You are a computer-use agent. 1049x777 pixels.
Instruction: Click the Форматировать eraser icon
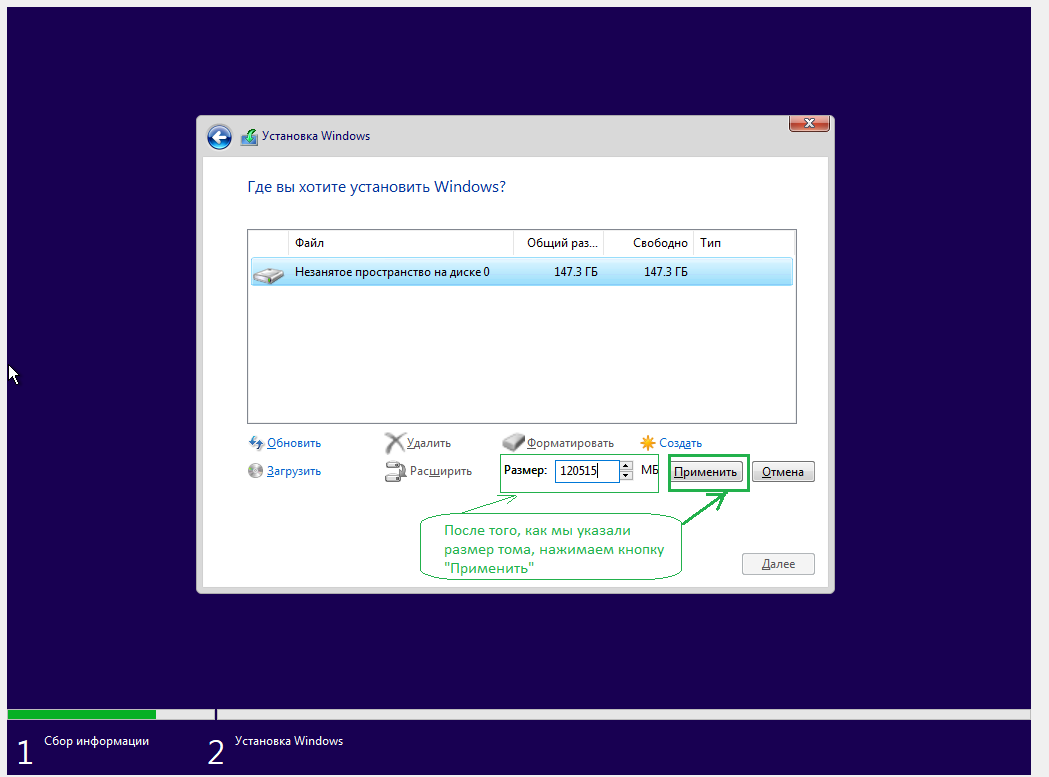click(513, 442)
